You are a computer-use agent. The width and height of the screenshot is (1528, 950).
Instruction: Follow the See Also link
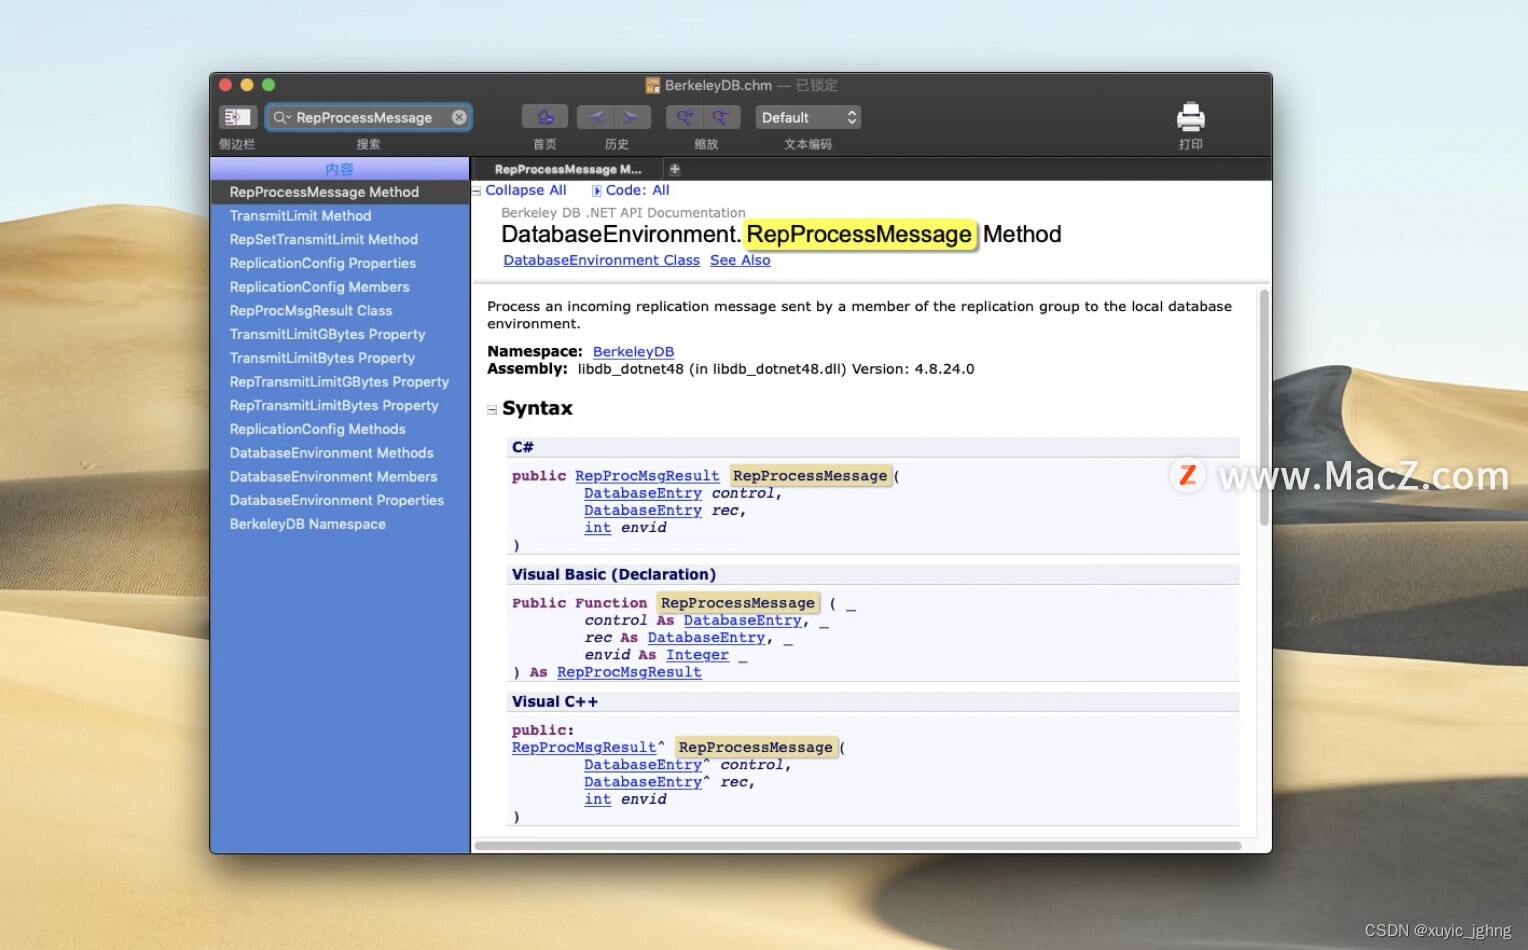(x=740, y=260)
